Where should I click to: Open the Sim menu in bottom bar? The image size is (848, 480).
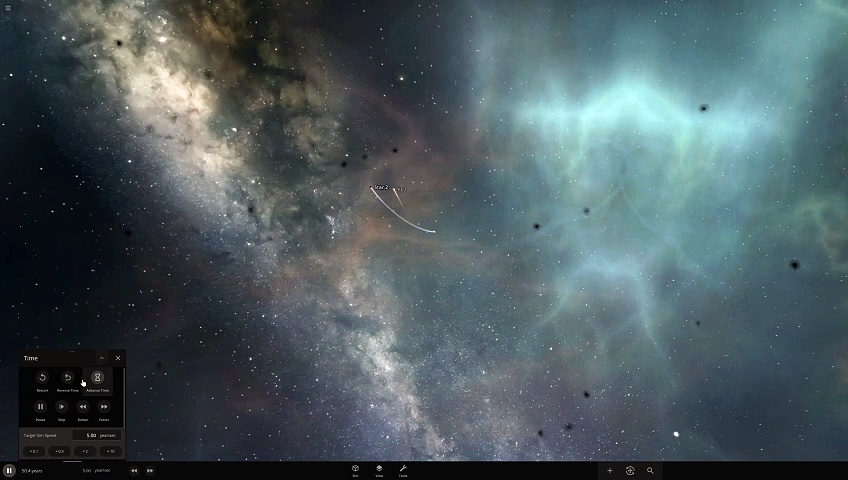[355, 469]
